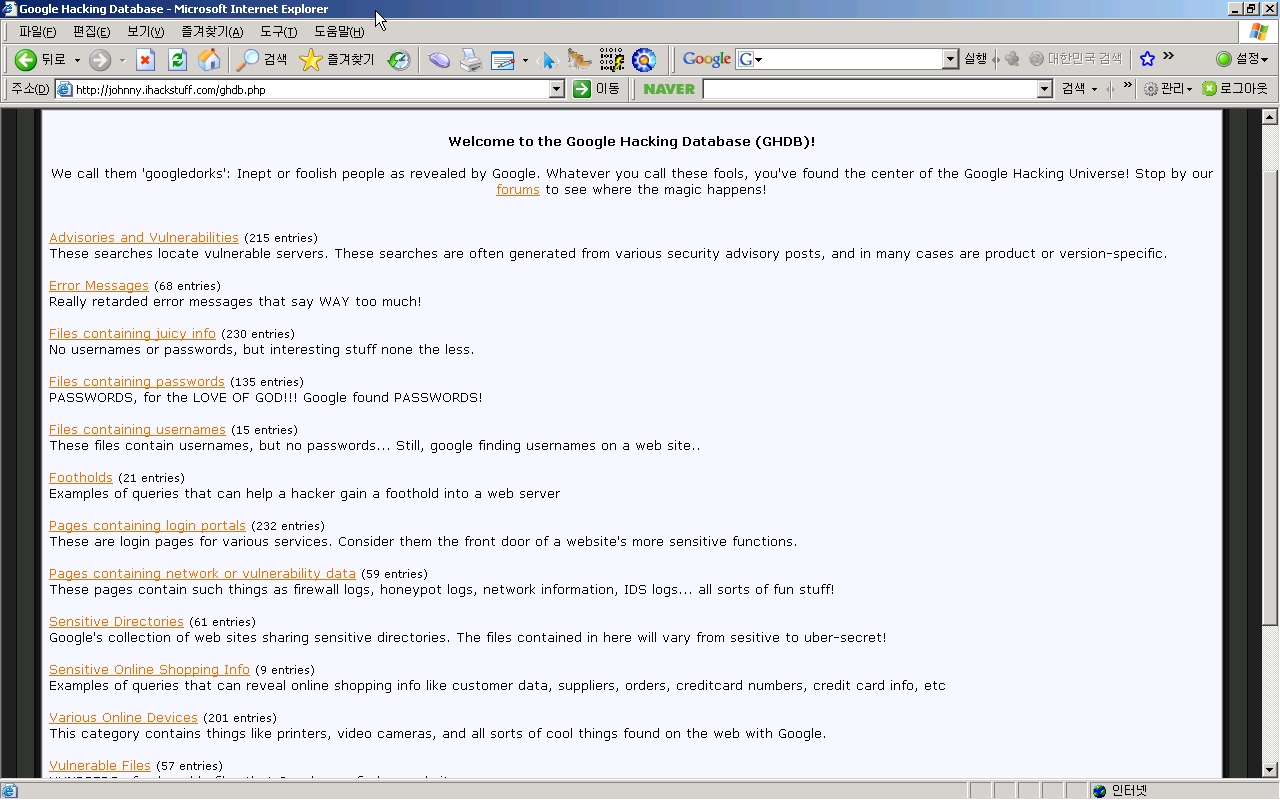Open the Naver search box dropdown arrow
Image resolution: width=1280 pixels, height=800 pixels.
(1044, 89)
